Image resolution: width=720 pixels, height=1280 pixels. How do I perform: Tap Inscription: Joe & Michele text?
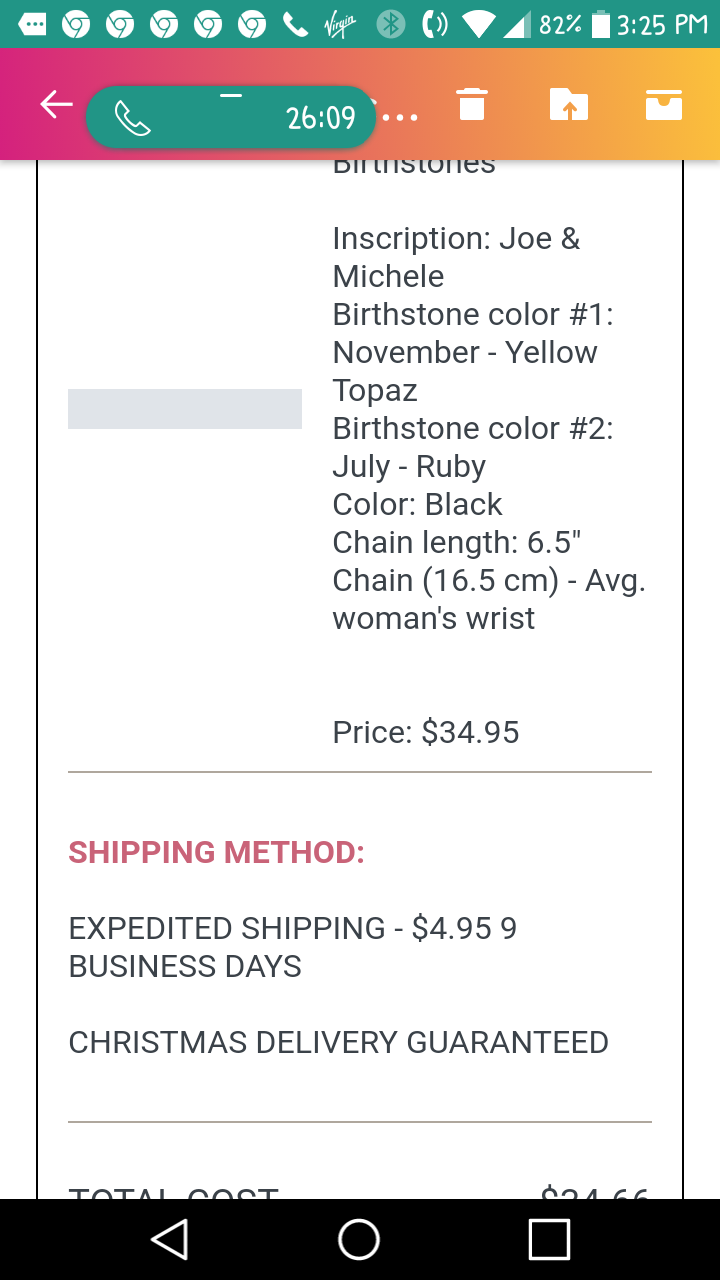(x=456, y=257)
